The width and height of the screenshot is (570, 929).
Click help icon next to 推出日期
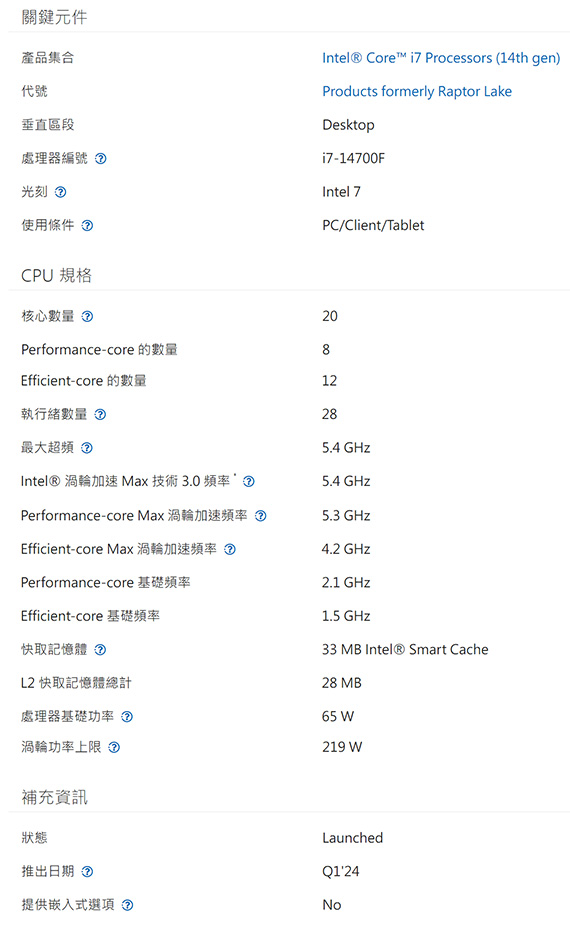tap(87, 872)
